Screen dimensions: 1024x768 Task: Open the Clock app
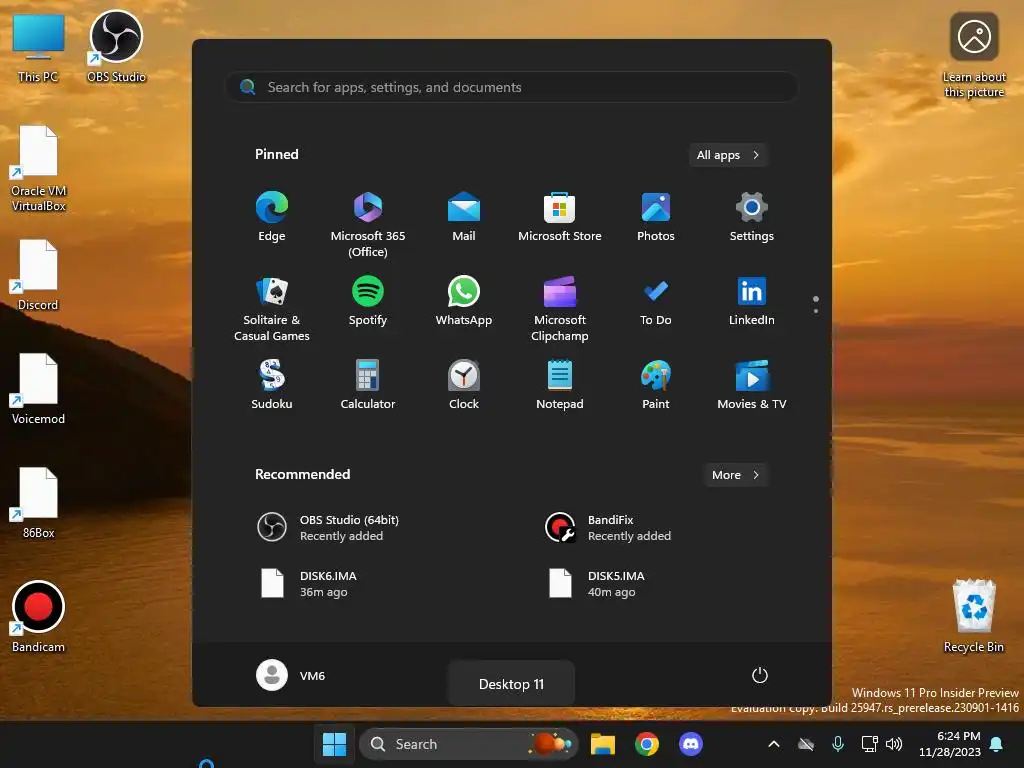coord(464,385)
